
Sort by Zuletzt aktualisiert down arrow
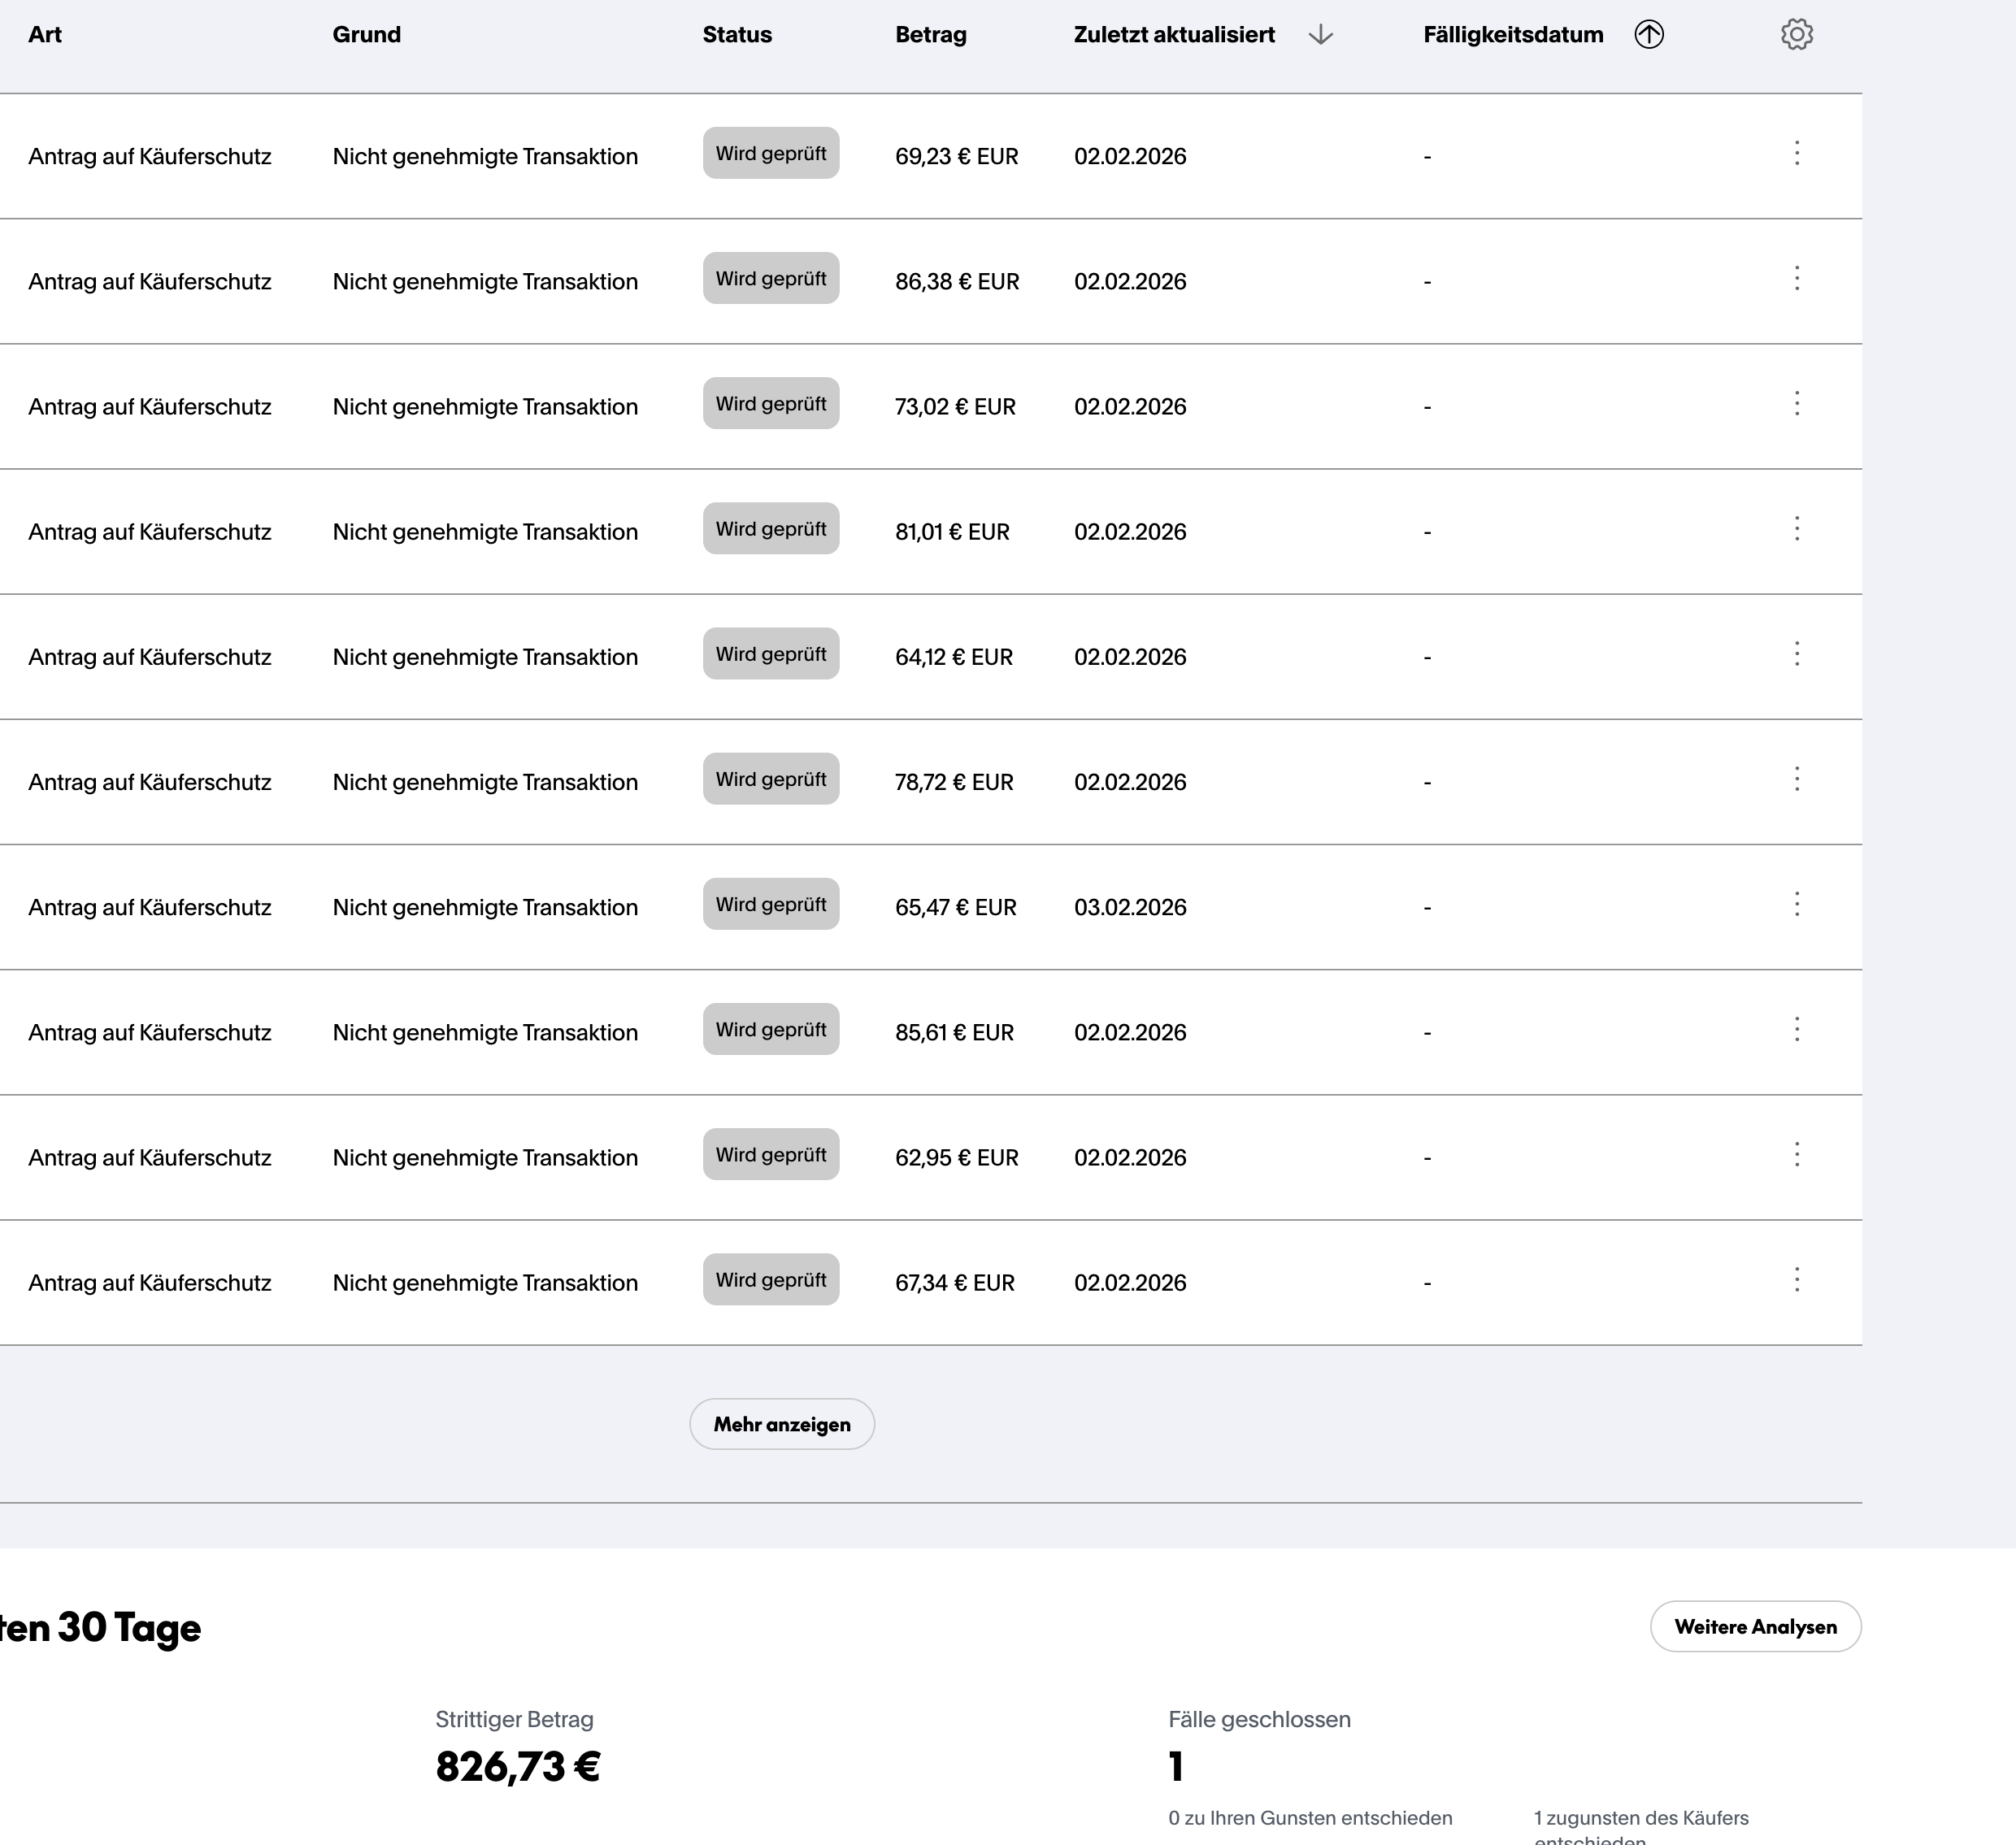point(1320,35)
